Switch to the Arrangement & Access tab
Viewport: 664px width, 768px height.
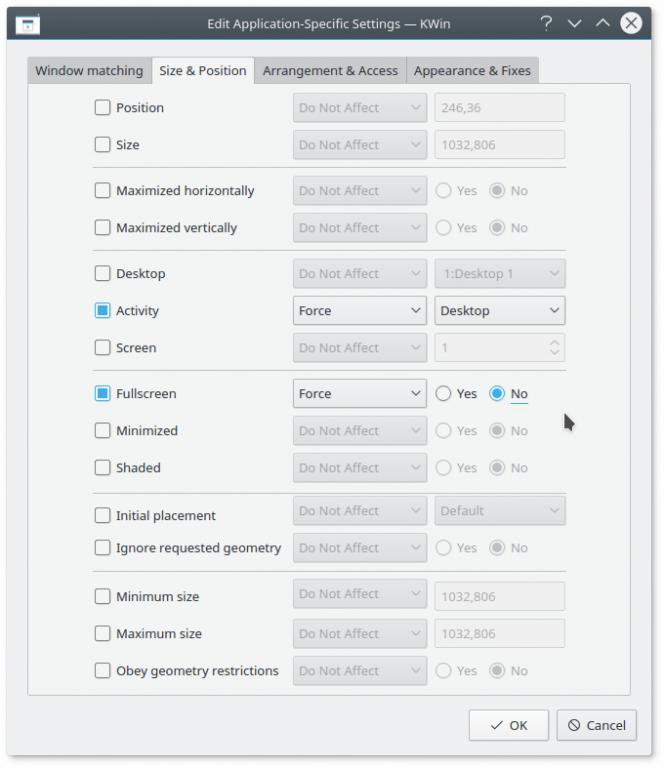(331, 71)
